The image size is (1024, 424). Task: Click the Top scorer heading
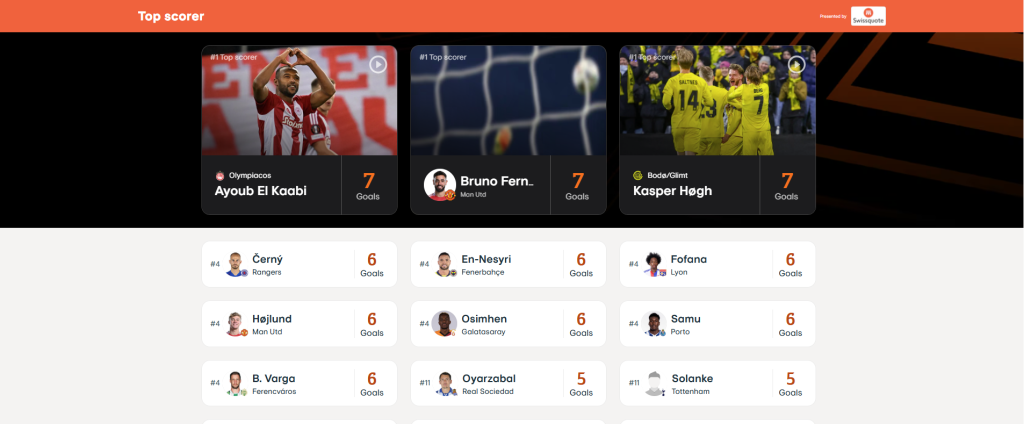171,16
